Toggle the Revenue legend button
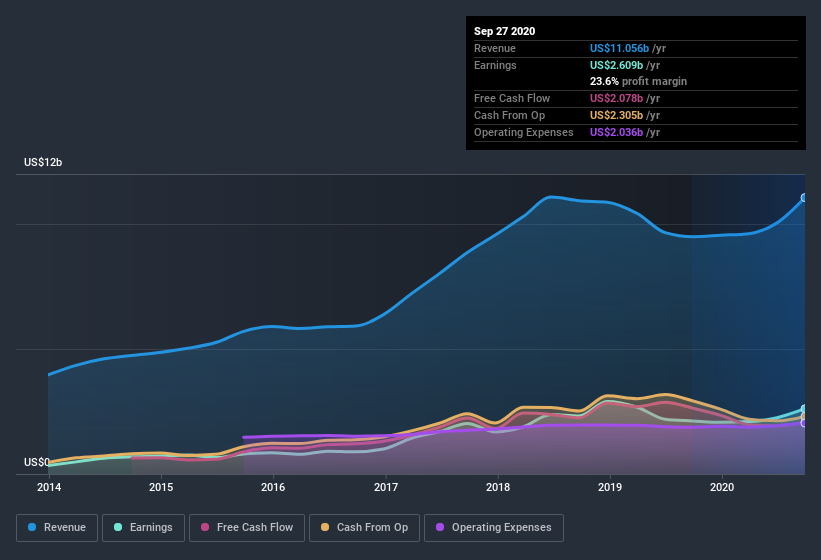This screenshot has height=560, width=821. 57,528
